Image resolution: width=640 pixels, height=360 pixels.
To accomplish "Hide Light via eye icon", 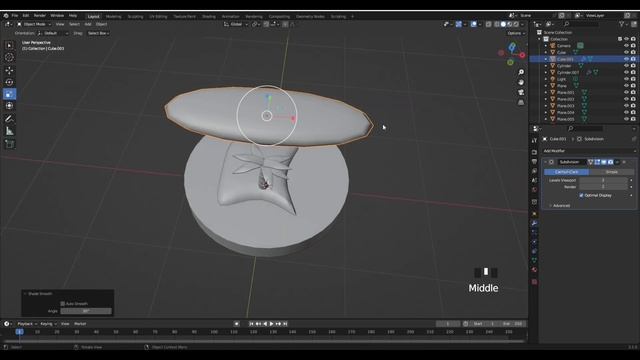I will (x=627, y=79).
